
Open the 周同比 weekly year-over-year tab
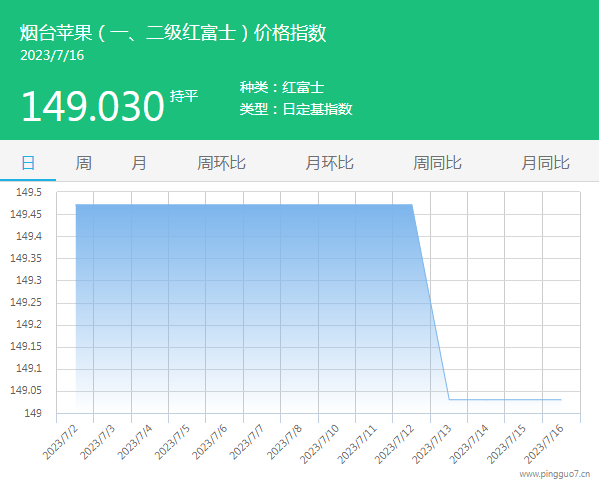coord(437,163)
